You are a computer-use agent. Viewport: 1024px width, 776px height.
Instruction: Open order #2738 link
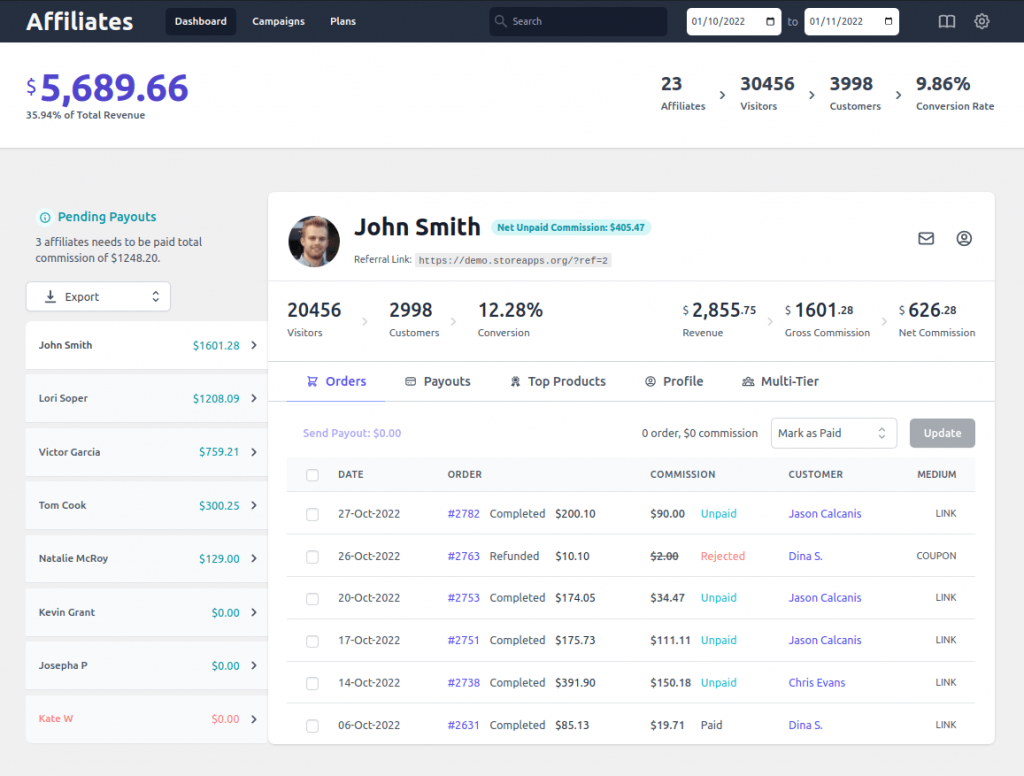(463, 682)
